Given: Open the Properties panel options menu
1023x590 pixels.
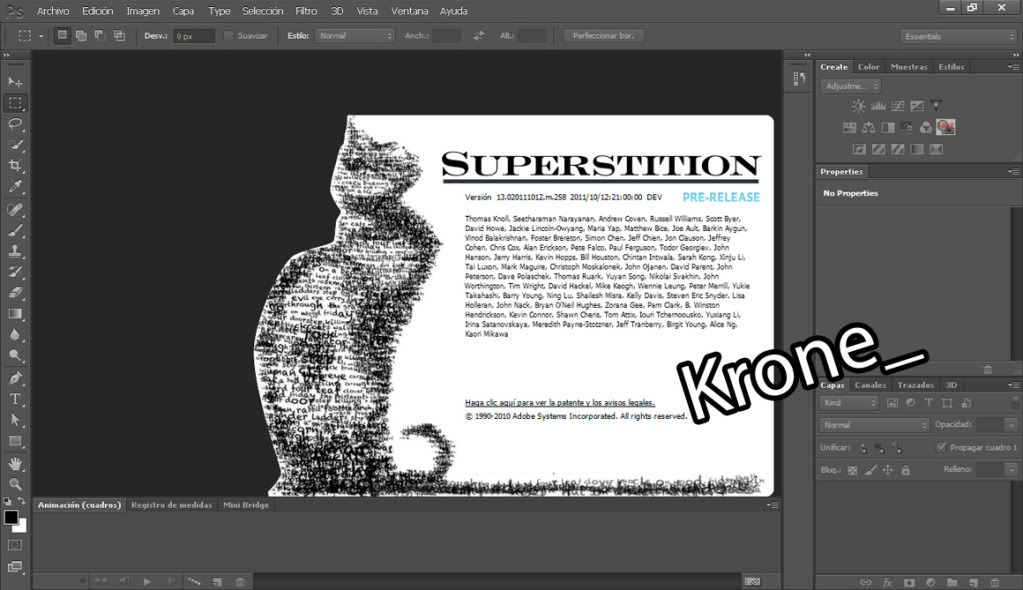Looking at the screenshot, I should [1013, 172].
